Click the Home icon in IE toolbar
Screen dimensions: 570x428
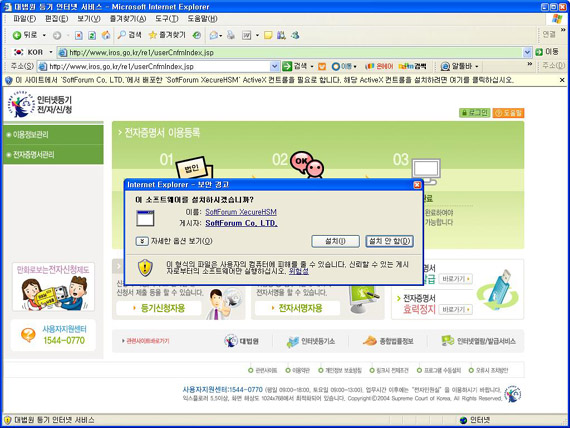pos(106,35)
